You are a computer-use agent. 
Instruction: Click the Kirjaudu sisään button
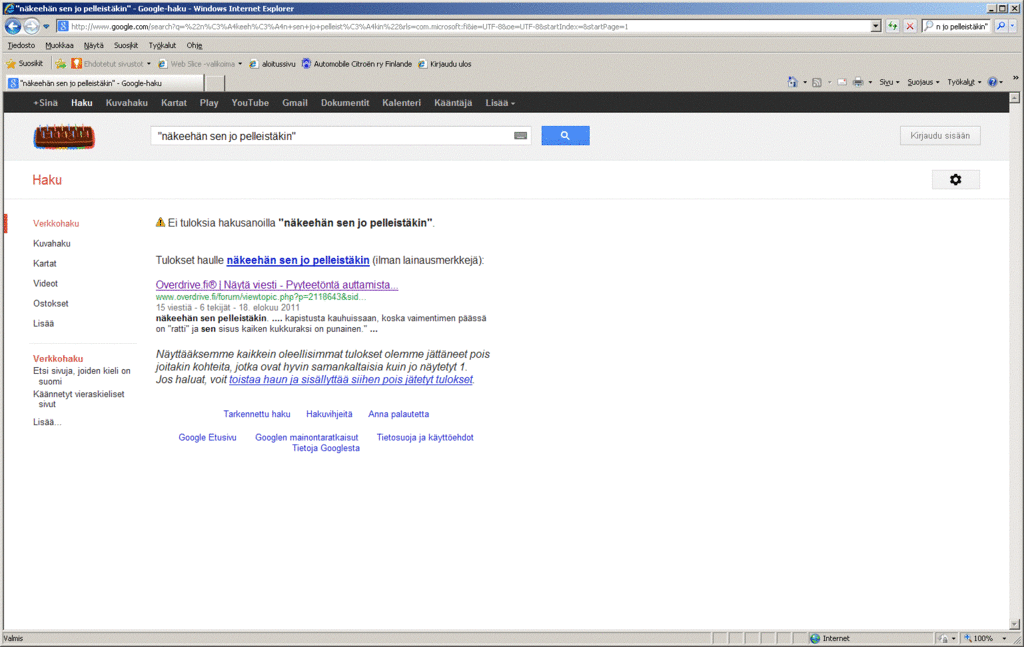tap(939, 136)
